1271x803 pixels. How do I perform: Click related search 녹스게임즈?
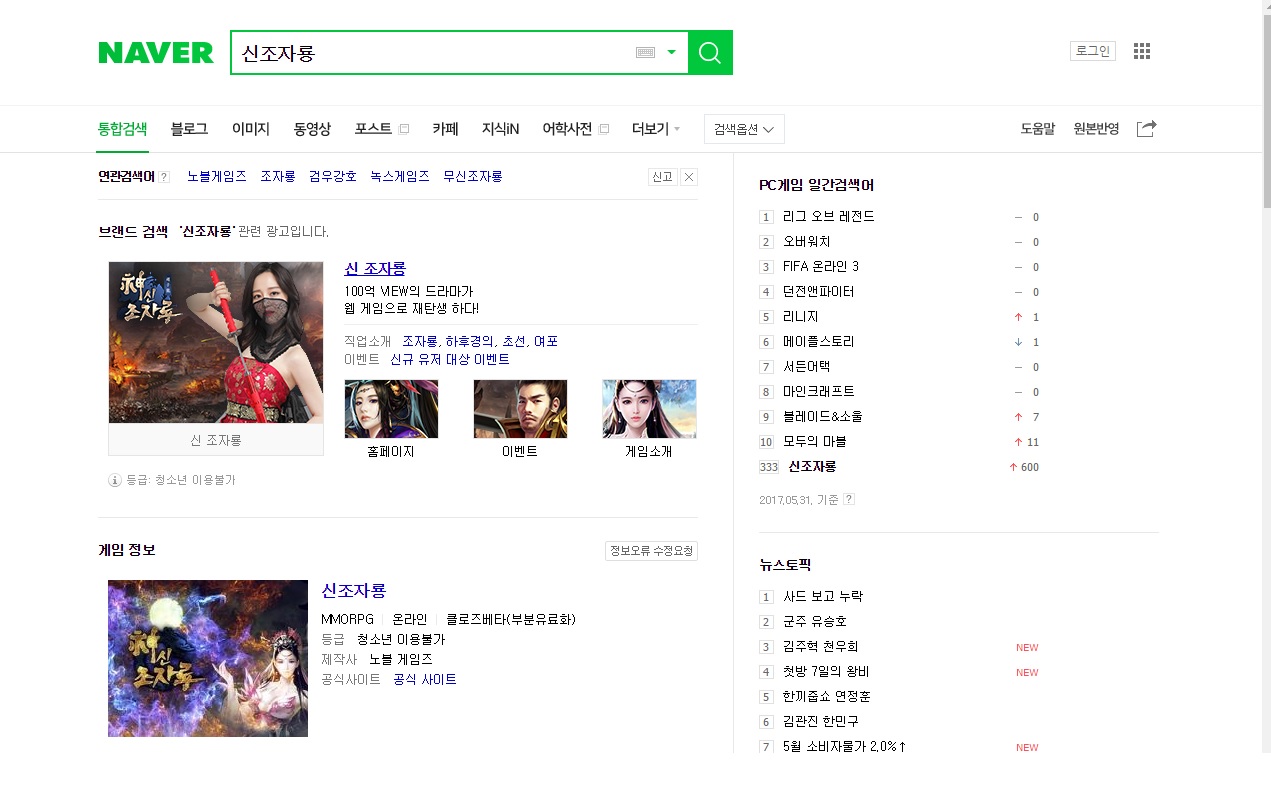[x=400, y=176]
